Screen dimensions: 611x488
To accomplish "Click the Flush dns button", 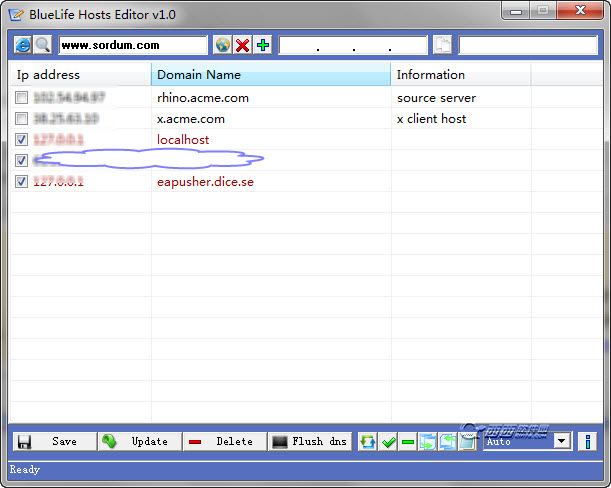I will coord(310,442).
